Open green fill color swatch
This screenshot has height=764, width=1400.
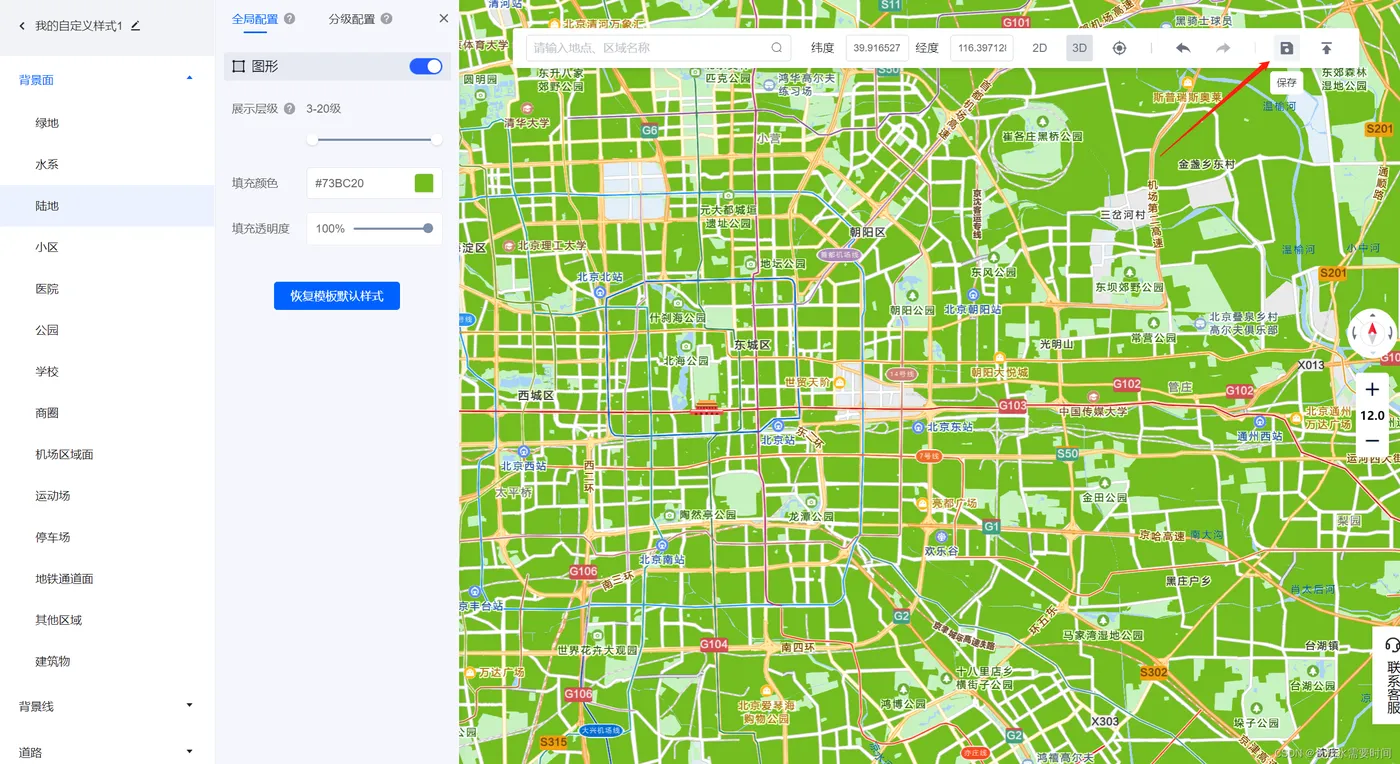pyautogui.click(x=424, y=183)
